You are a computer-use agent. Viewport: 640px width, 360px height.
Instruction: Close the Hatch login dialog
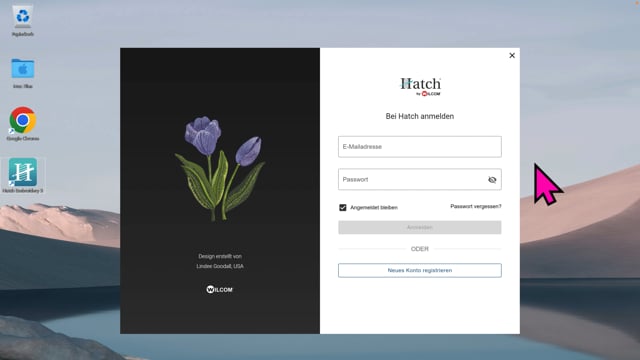[x=512, y=56]
